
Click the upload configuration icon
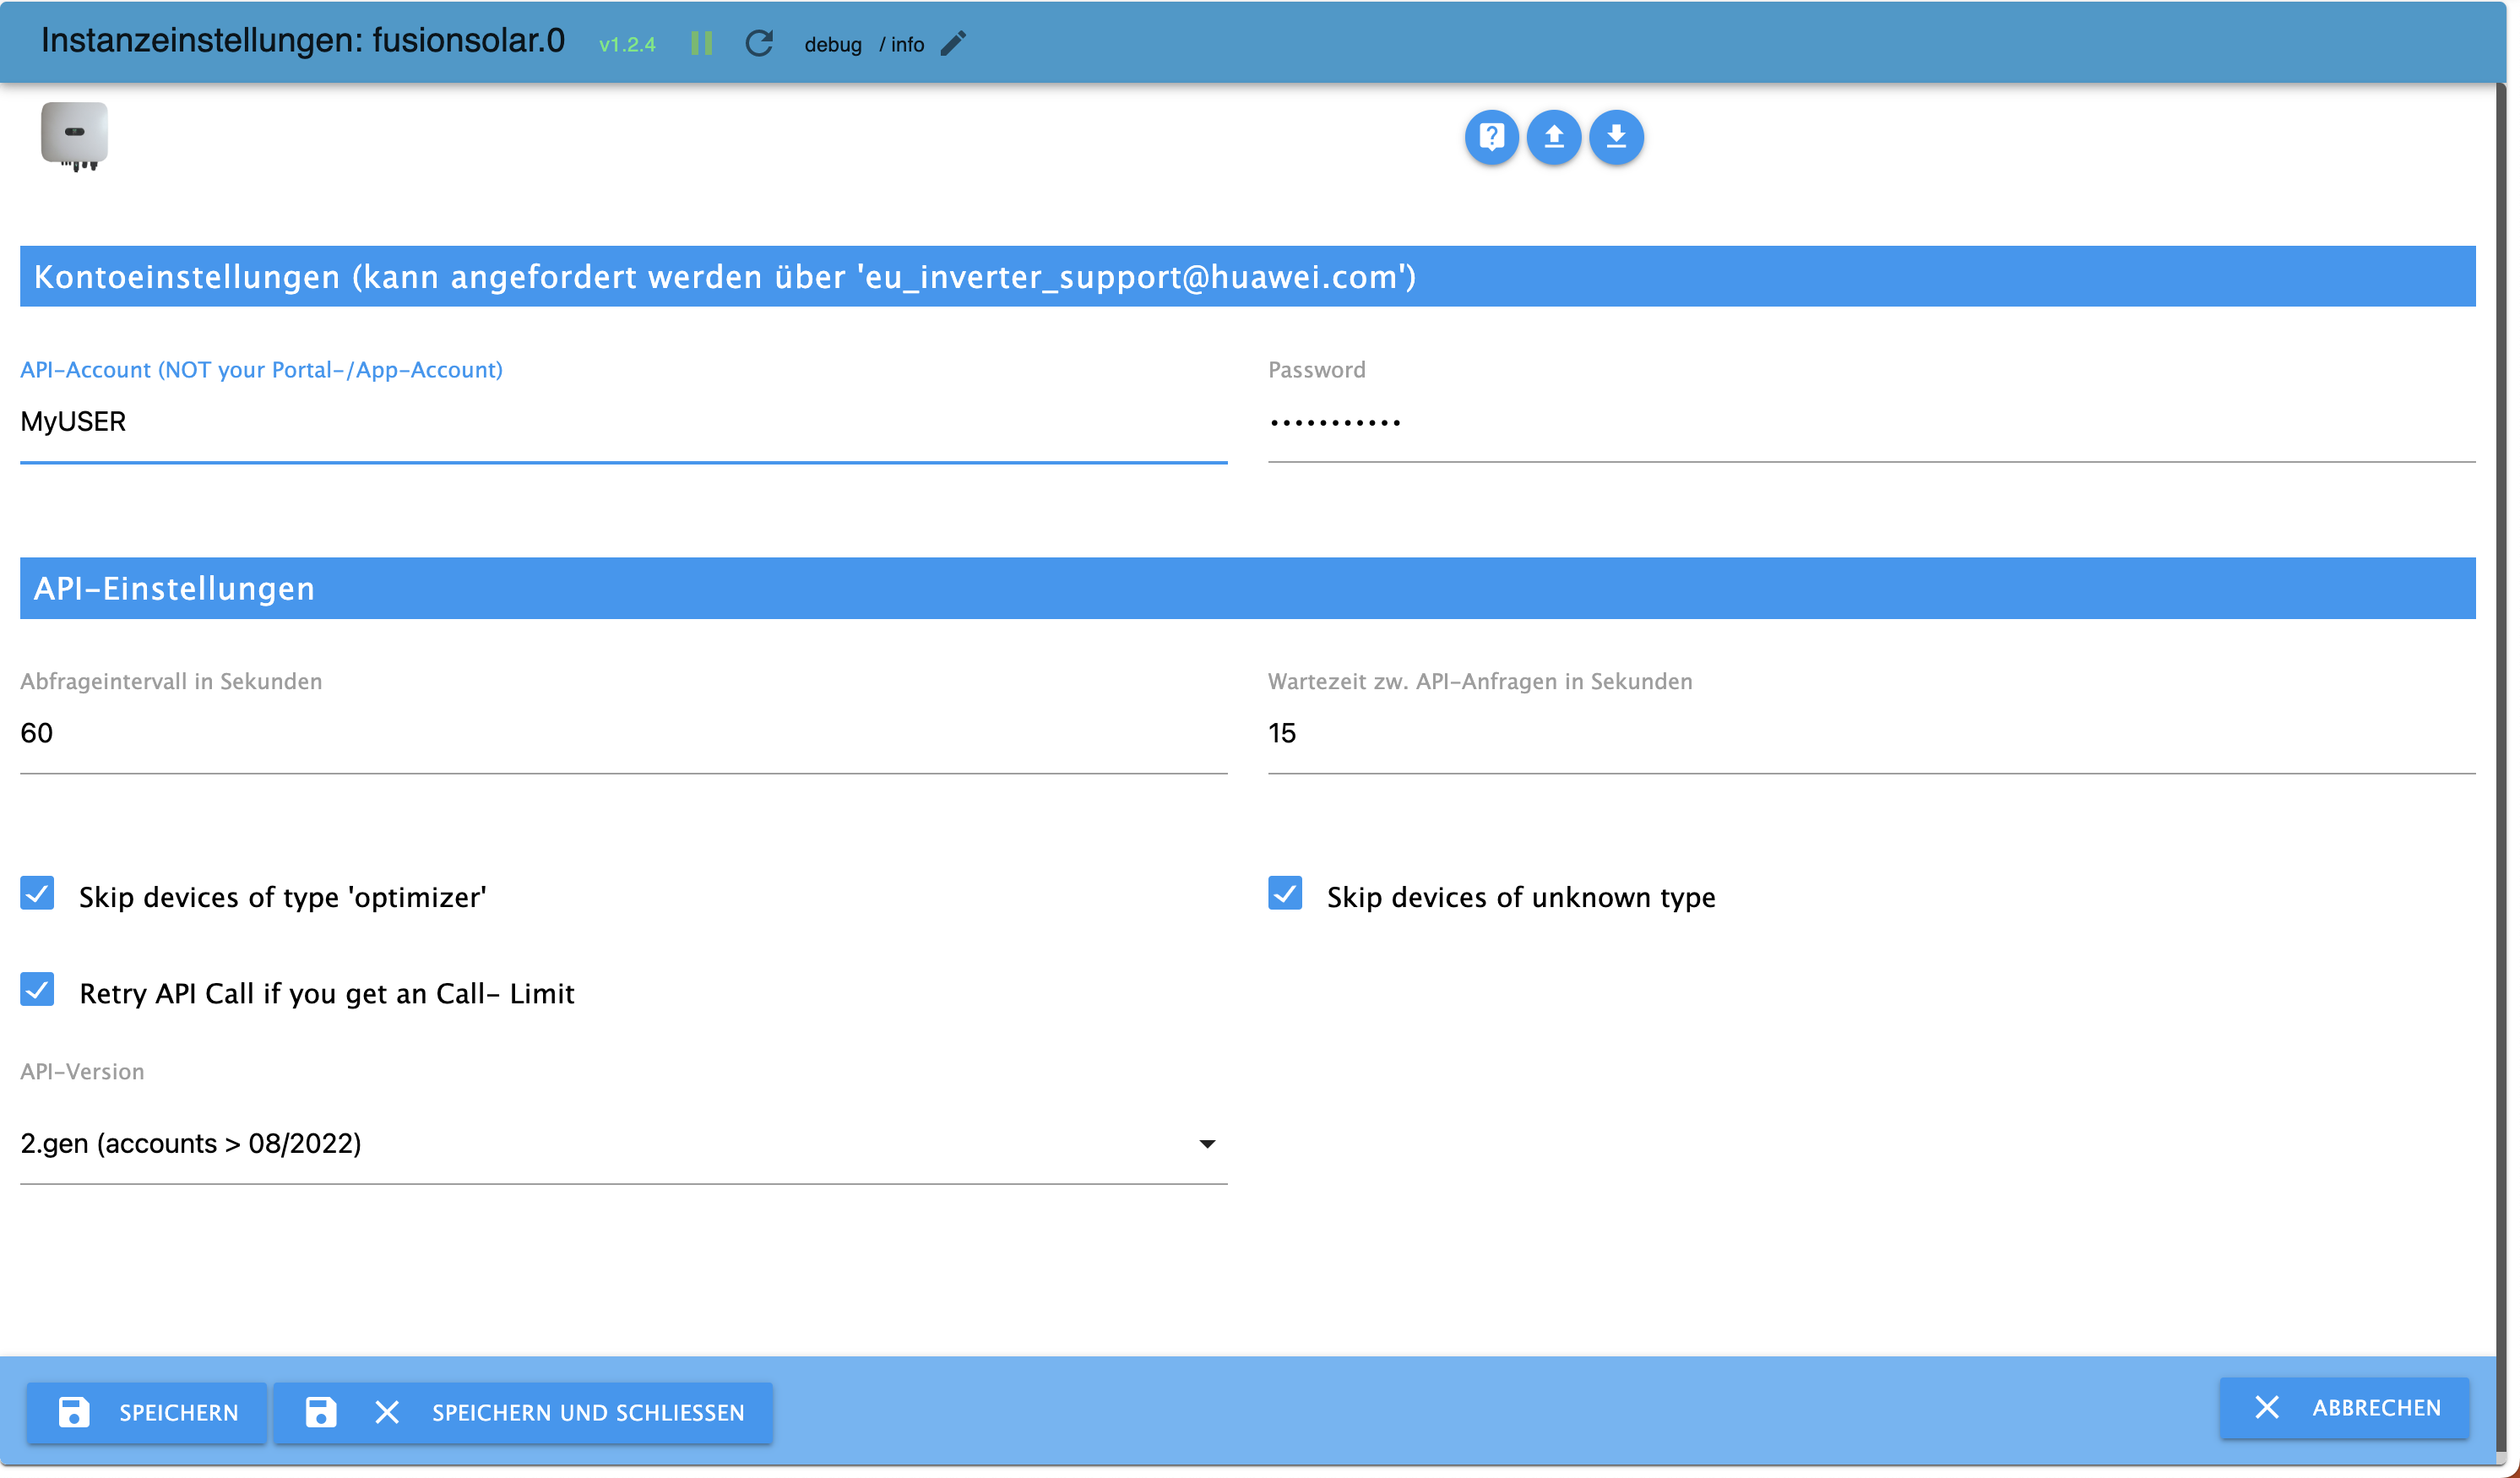point(1553,136)
